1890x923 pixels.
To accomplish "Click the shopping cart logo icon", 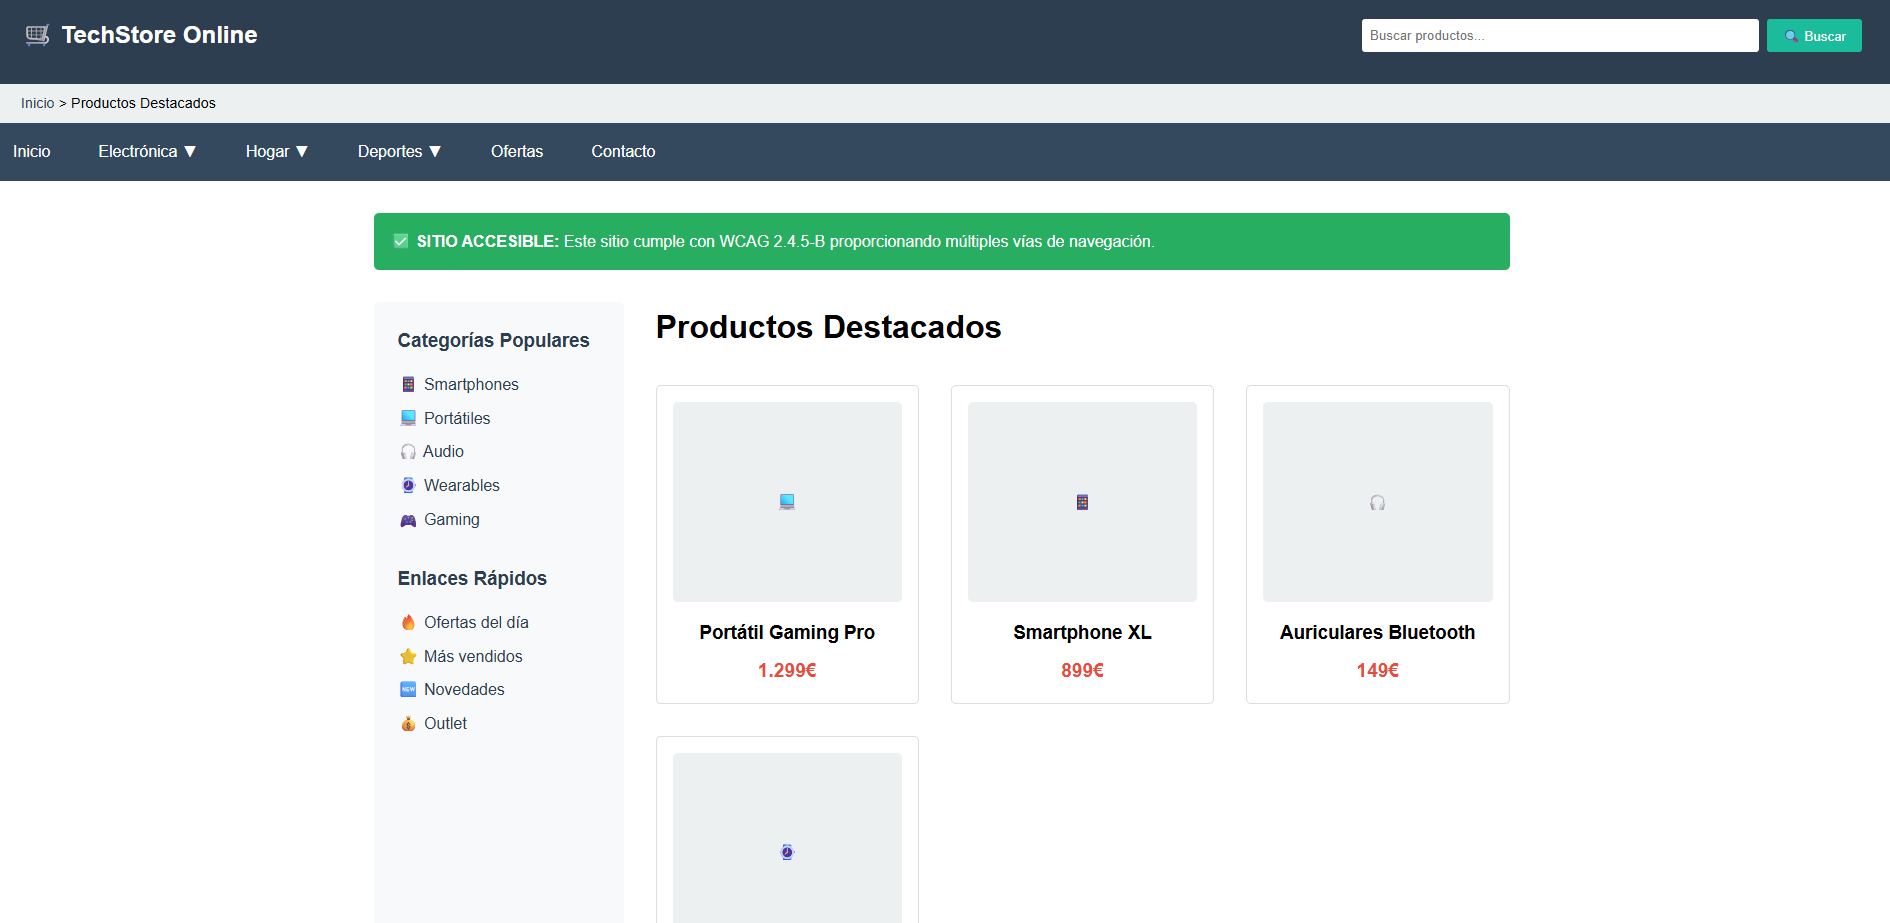I will coord(37,35).
